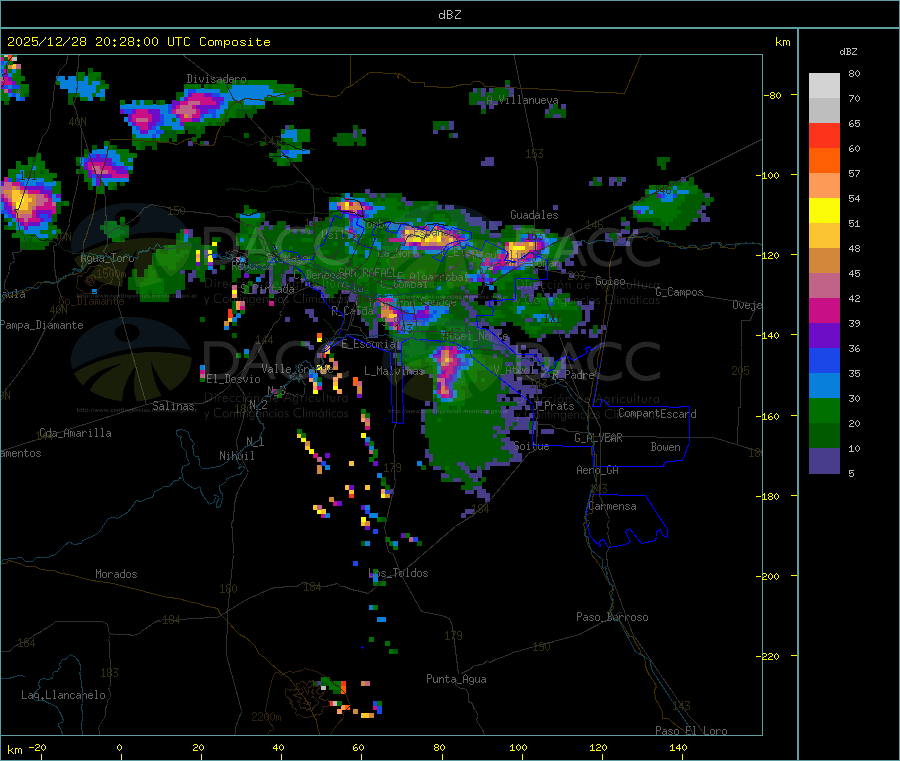Click the blue 35-36 dBZ legend swatch
This screenshot has width=900, height=761.
click(x=824, y=360)
